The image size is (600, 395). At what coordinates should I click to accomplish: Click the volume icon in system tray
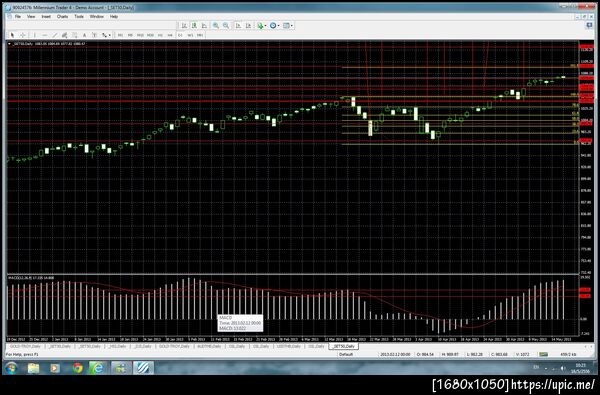coord(563,368)
